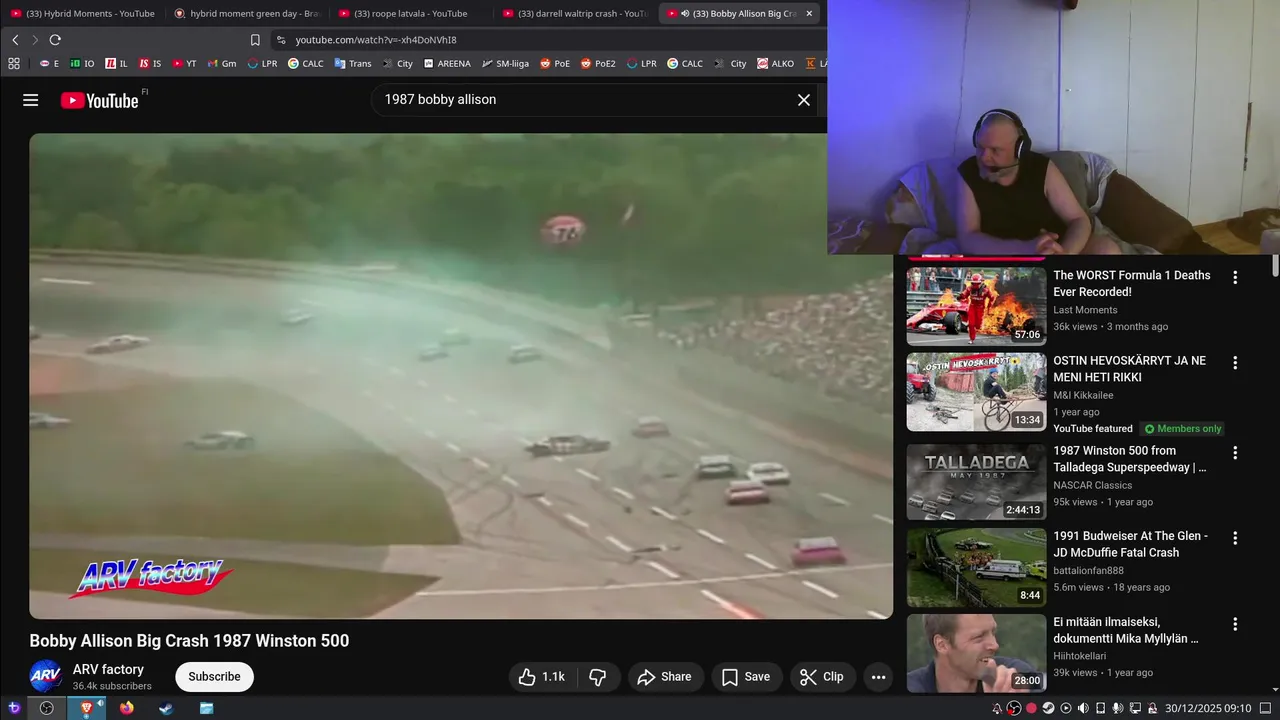Mute the playing tab via its speaker icon
This screenshot has width=1280, height=720.
click(x=684, y=13)
